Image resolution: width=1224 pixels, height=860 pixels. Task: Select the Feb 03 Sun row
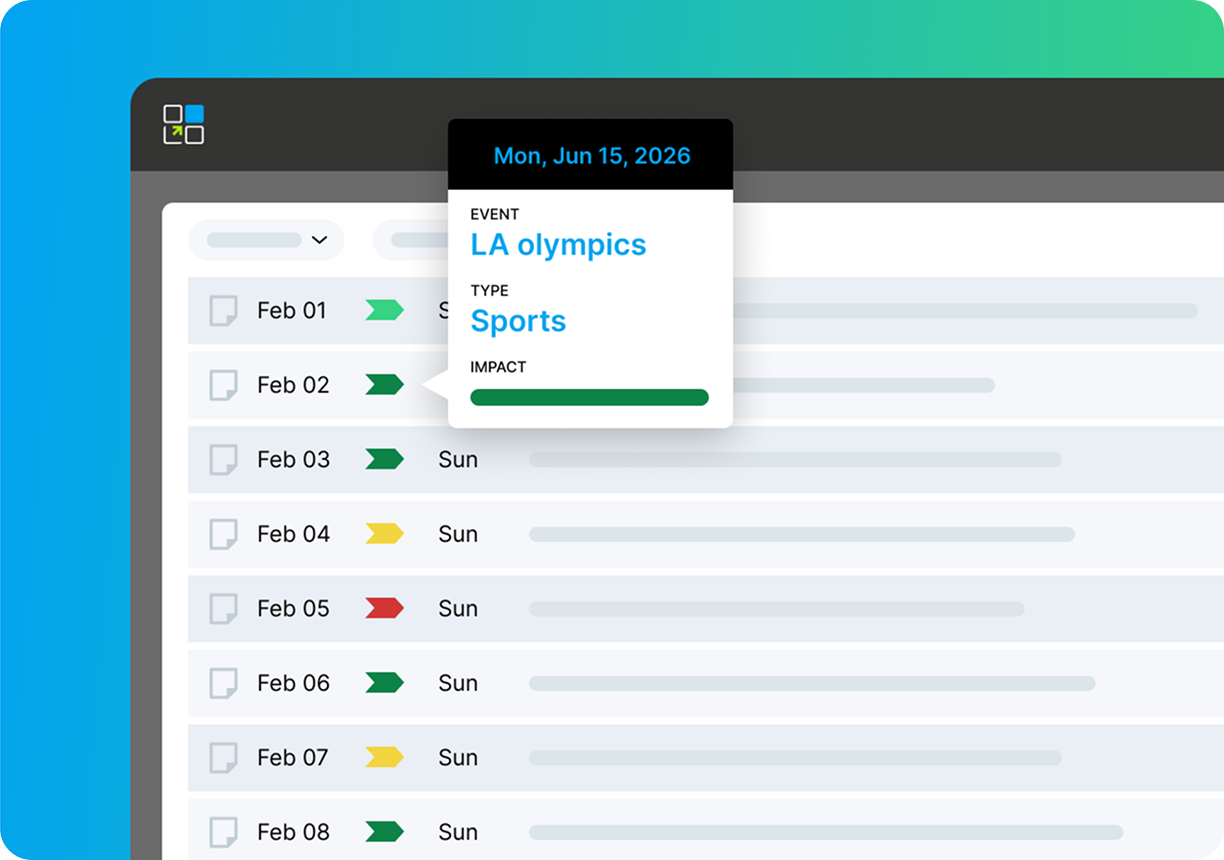click(458, 459)
